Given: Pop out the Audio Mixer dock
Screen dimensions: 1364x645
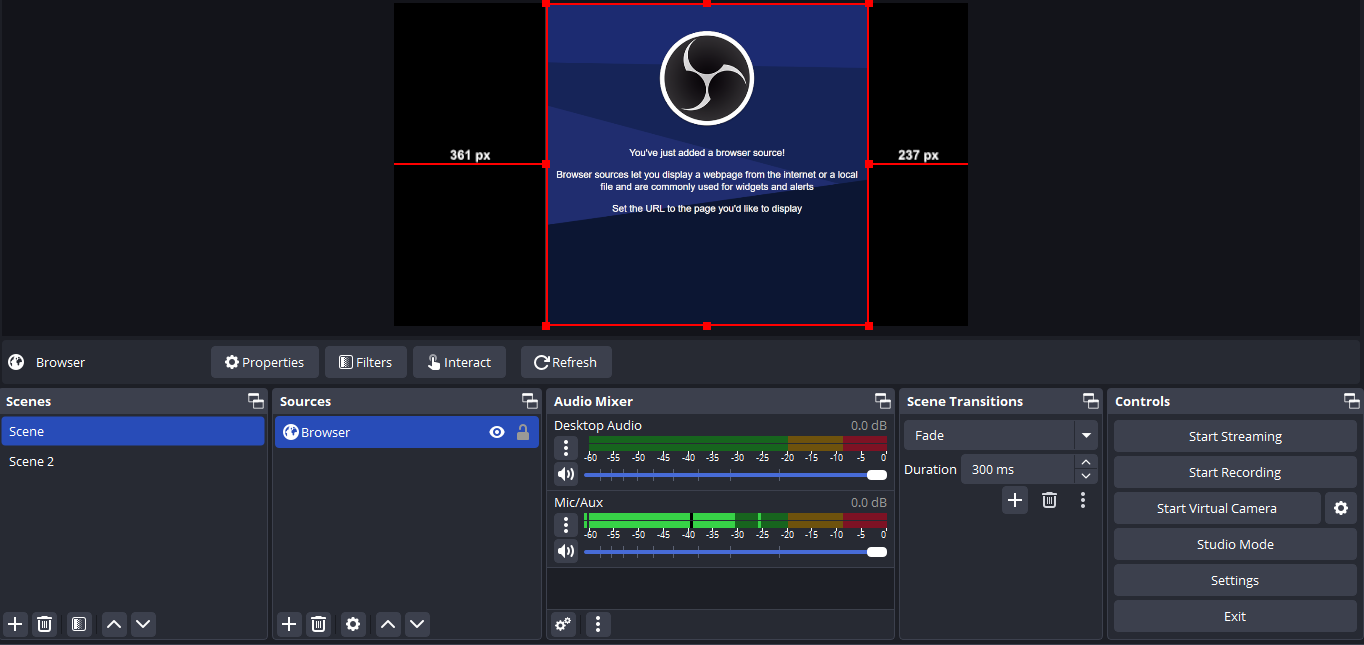Looking at the screenshot, I should point(882,401).
